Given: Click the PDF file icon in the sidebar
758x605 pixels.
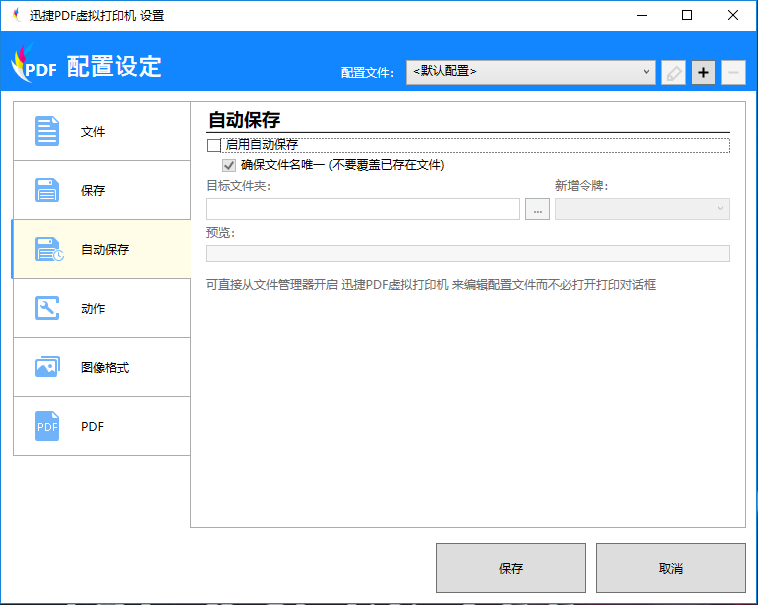Looking at the screenshot, I should [47, 426].
